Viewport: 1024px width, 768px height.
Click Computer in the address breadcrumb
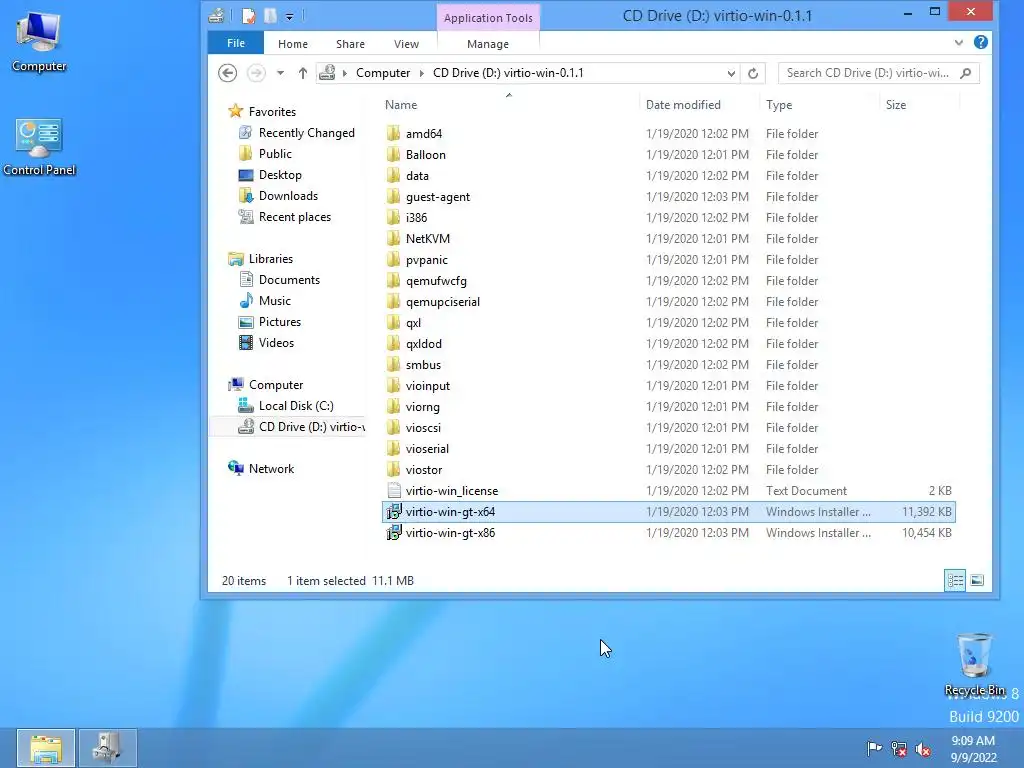tap(383, 73)
